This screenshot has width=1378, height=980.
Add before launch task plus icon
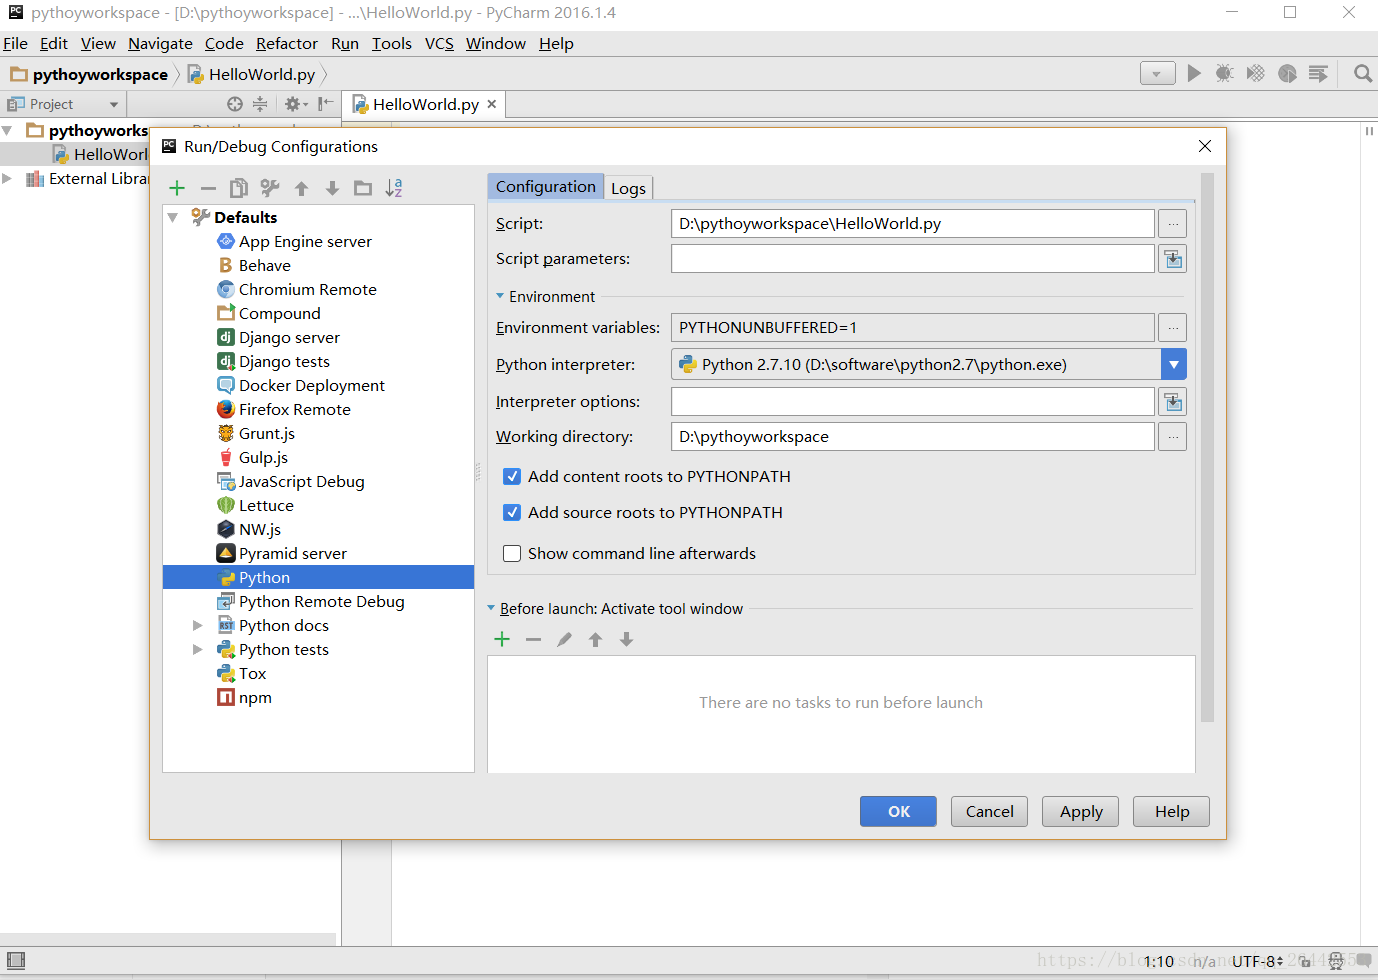[x=502, y=639]
